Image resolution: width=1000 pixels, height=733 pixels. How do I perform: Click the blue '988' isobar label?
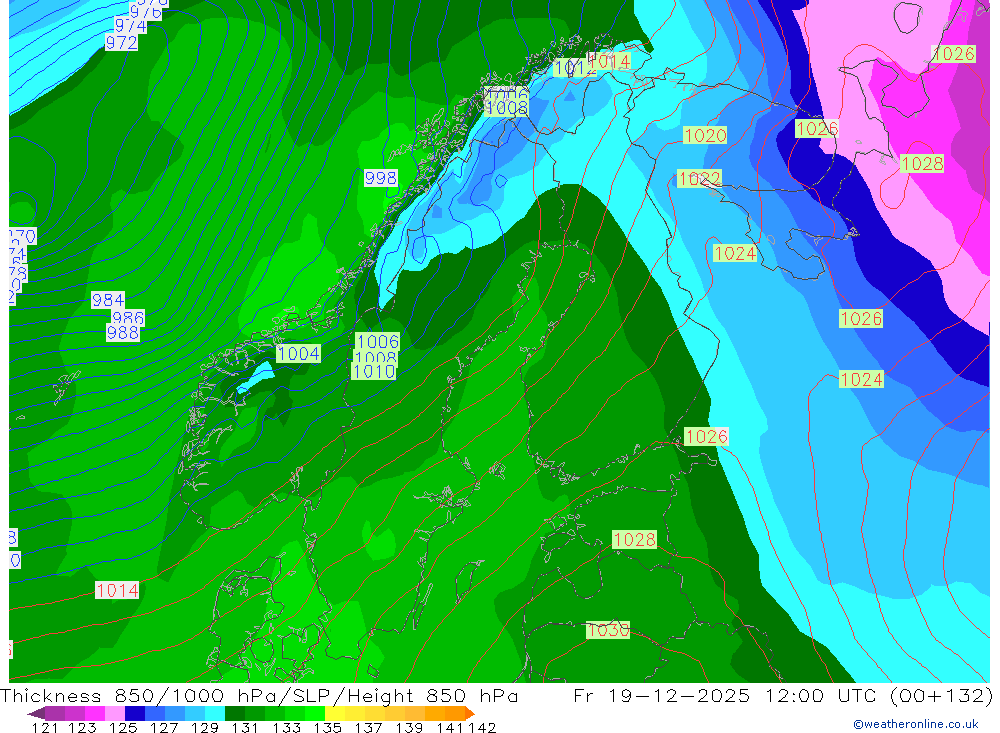tap(122, 333)
